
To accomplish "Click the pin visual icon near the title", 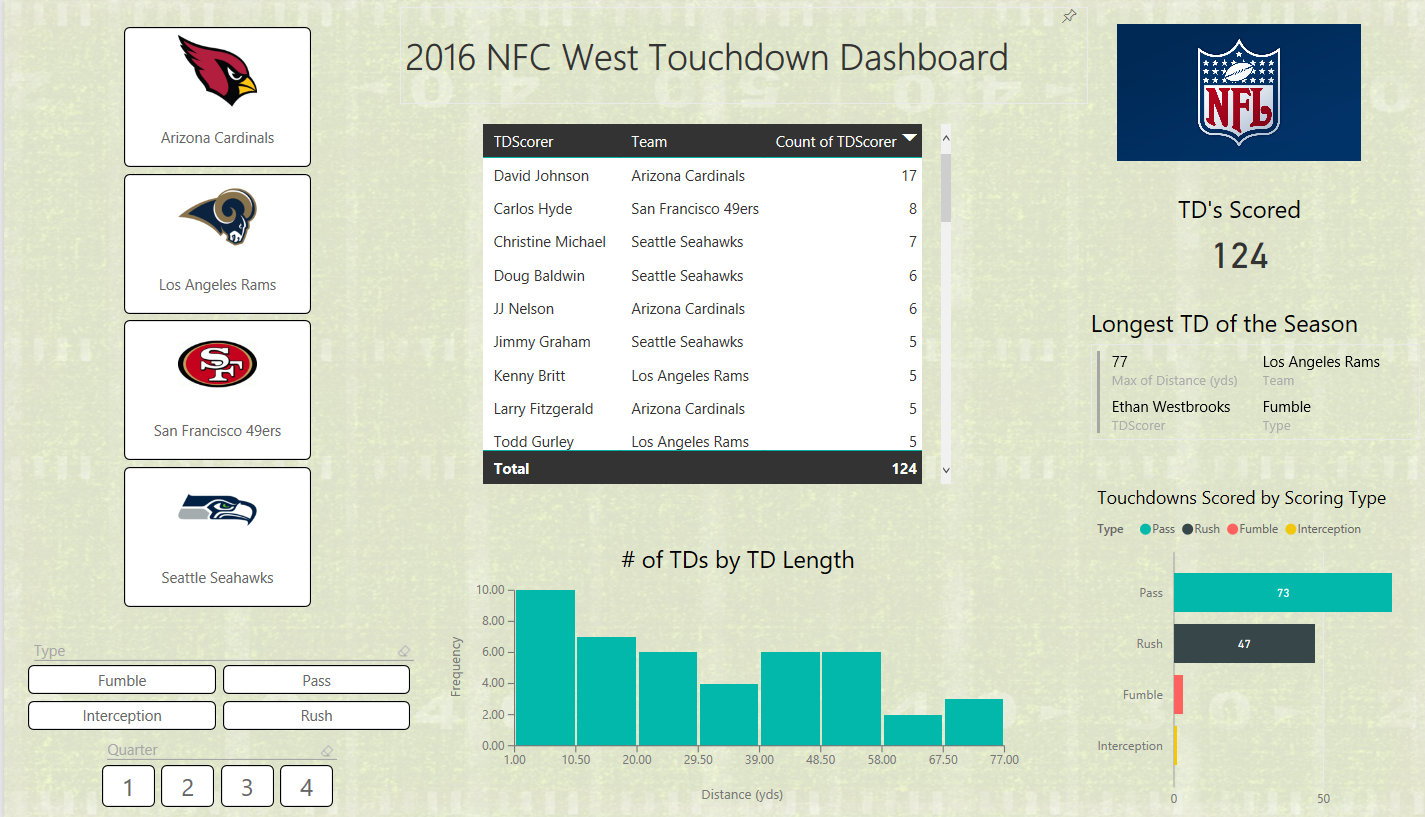I will pyautogui.click(x=1069, y=16).
